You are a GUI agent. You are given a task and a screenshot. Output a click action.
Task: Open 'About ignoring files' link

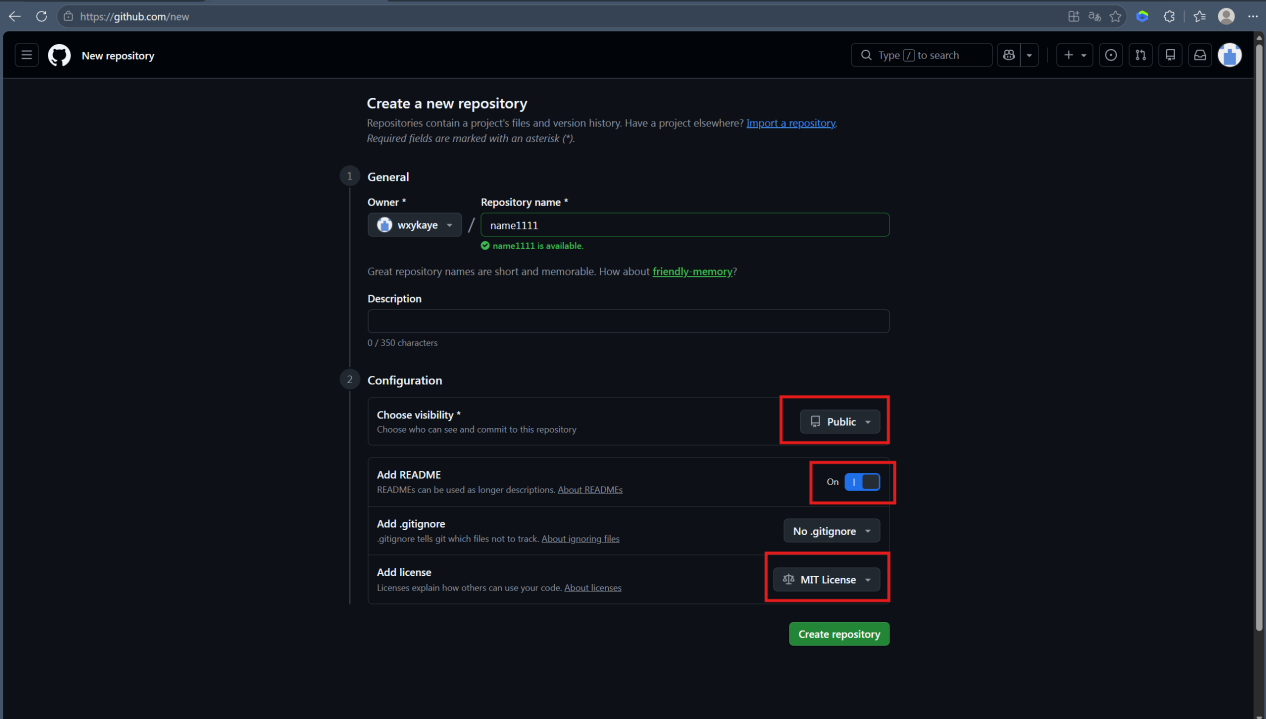click(x=580, y=539)
